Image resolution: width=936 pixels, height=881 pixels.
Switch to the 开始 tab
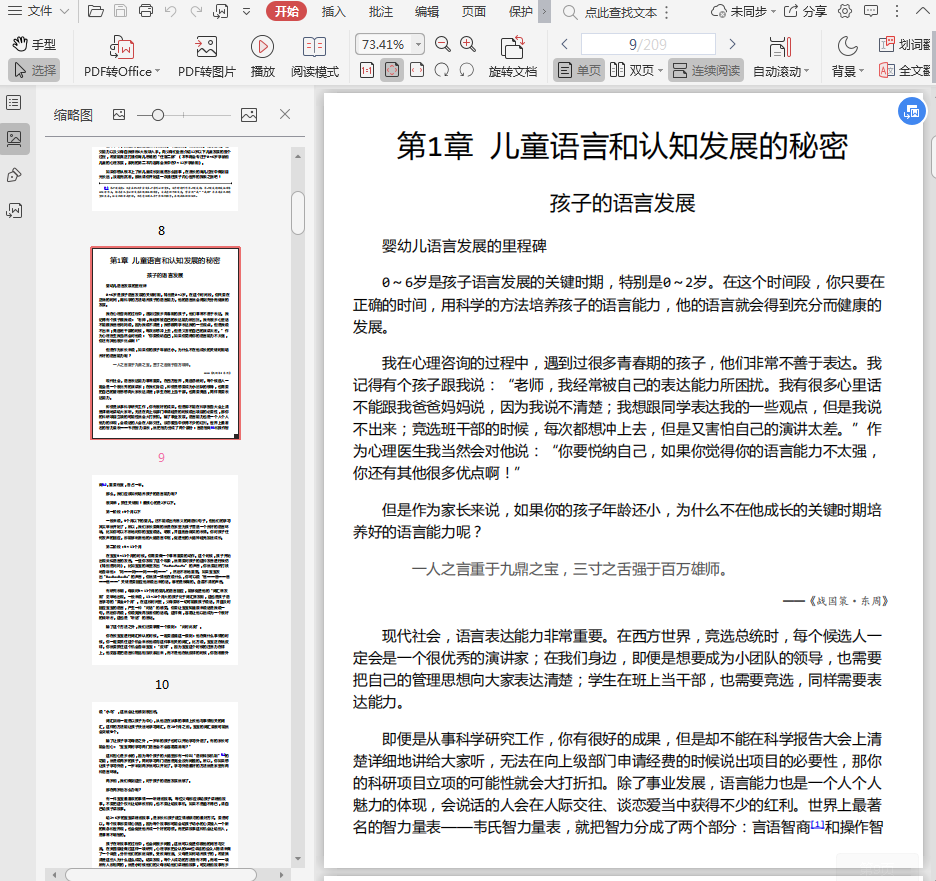pyautogui.click(x=287, y=11)
